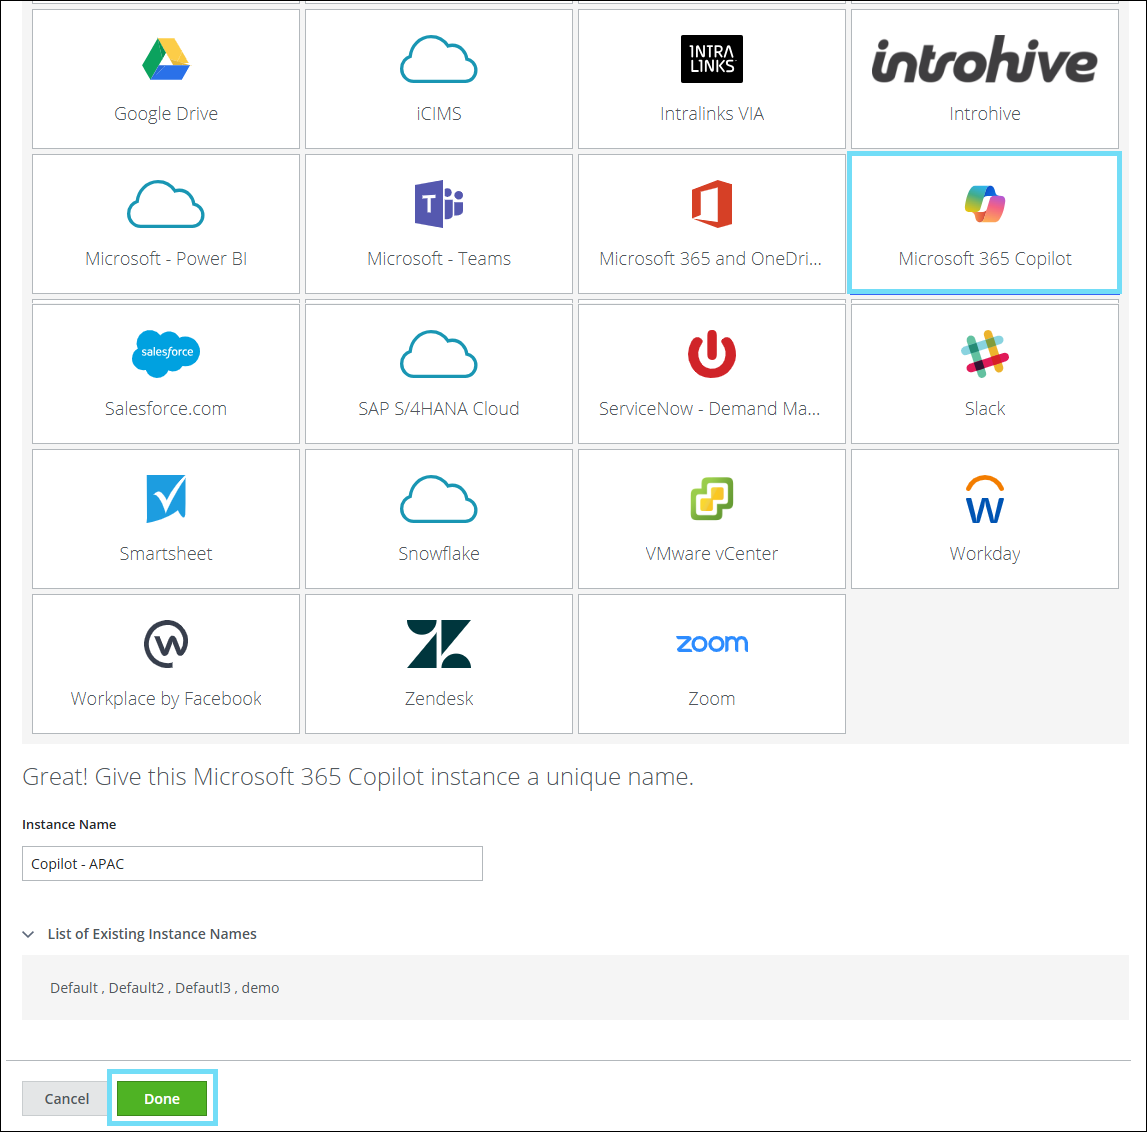Collapse the List of Existing Instance Names

click(x=29, y=934)
